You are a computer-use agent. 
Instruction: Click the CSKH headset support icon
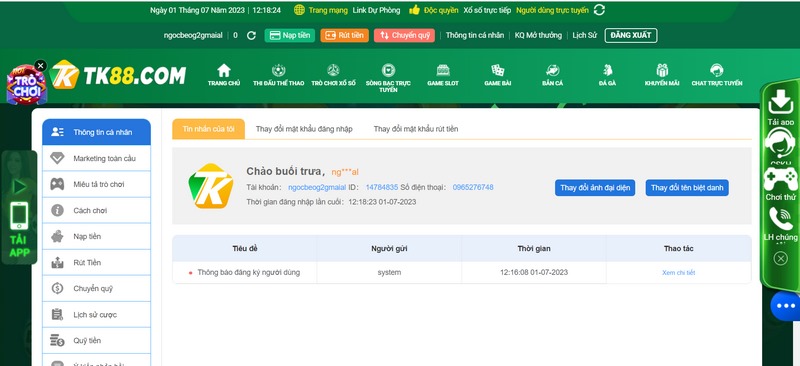click(781, 143)
